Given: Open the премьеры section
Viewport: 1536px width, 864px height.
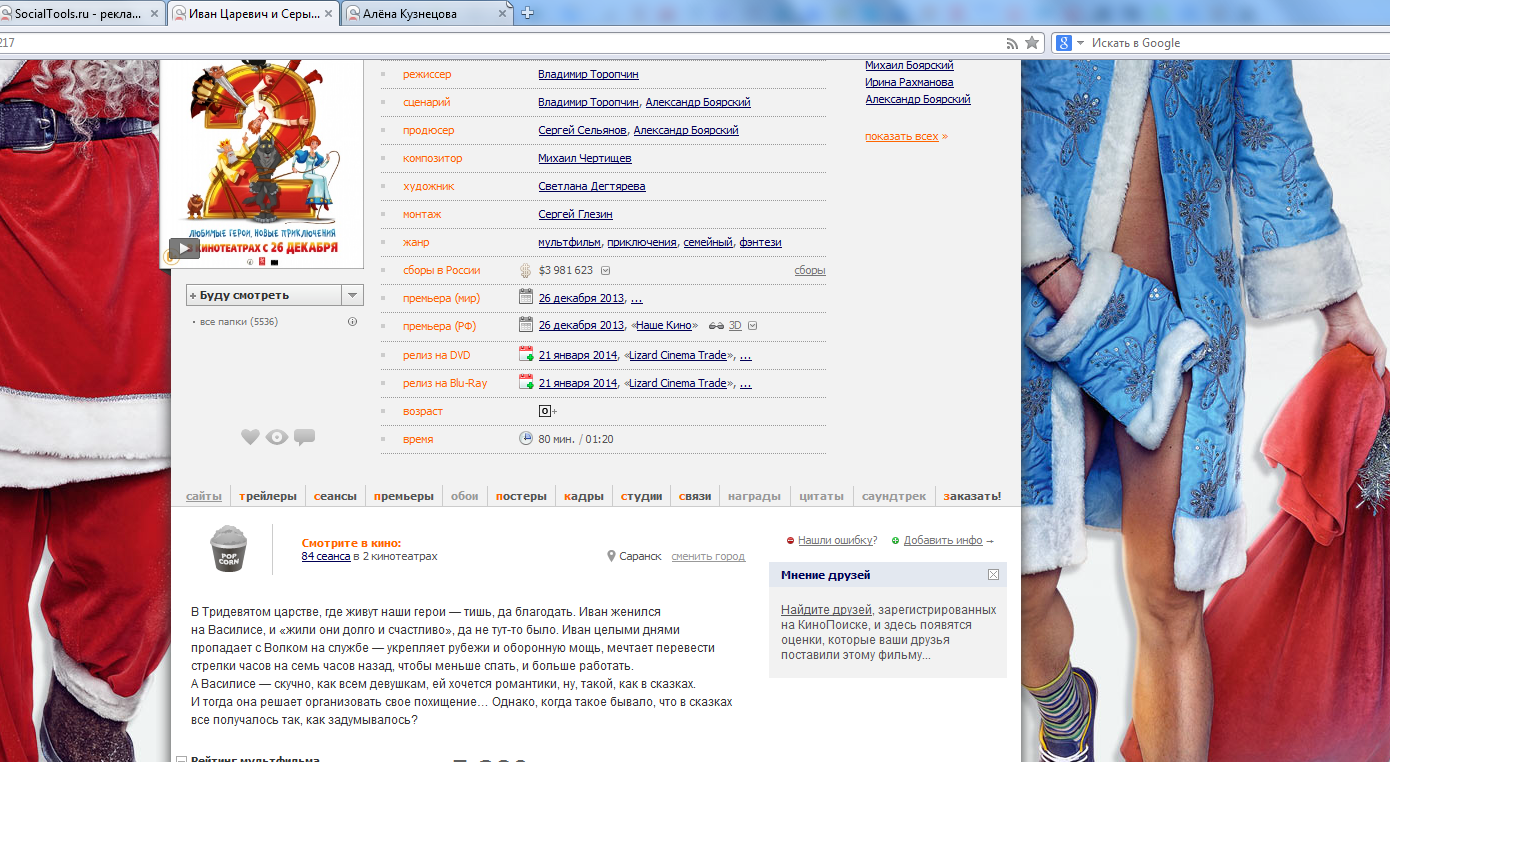Looking at the screenshot, I should (x=404, y=496).
